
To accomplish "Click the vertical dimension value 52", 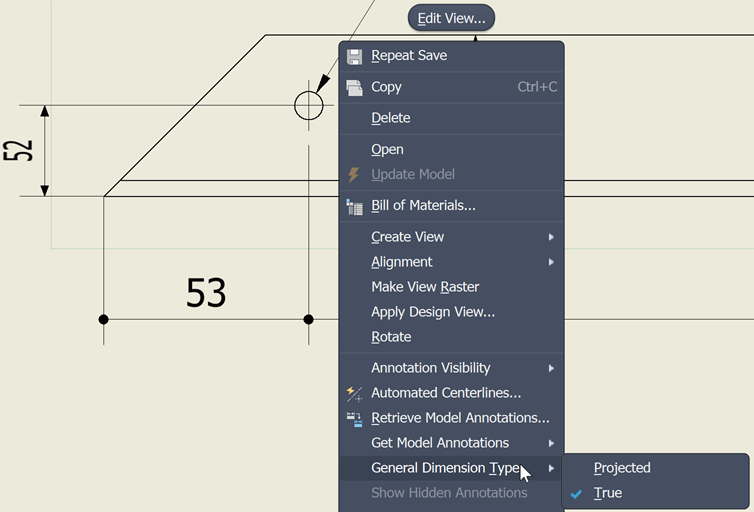I will point(18,150).
